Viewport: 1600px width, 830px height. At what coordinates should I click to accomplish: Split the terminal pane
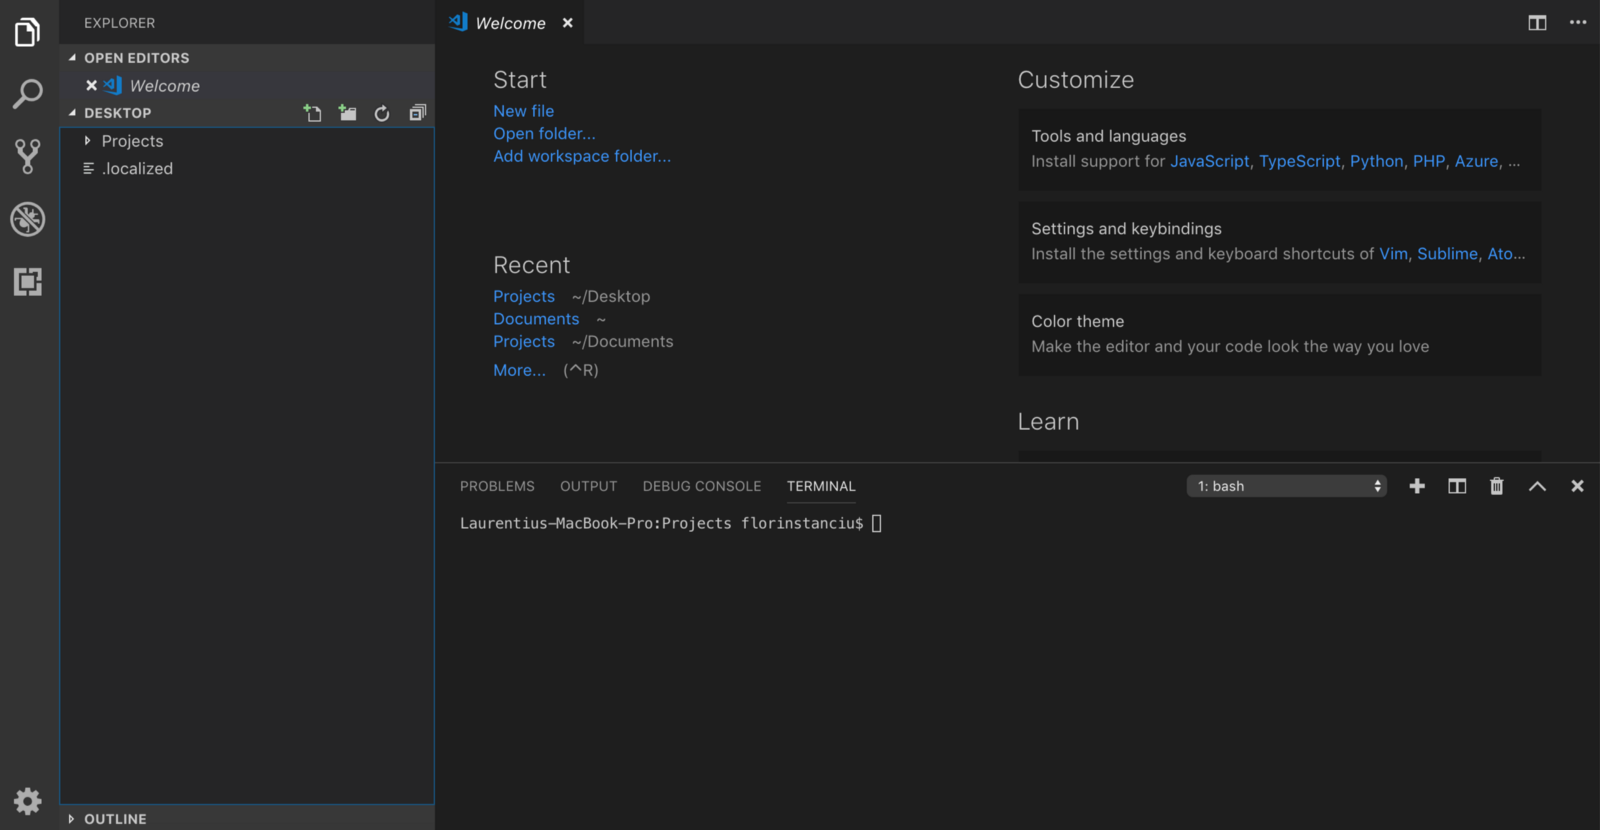(1457, 486)
